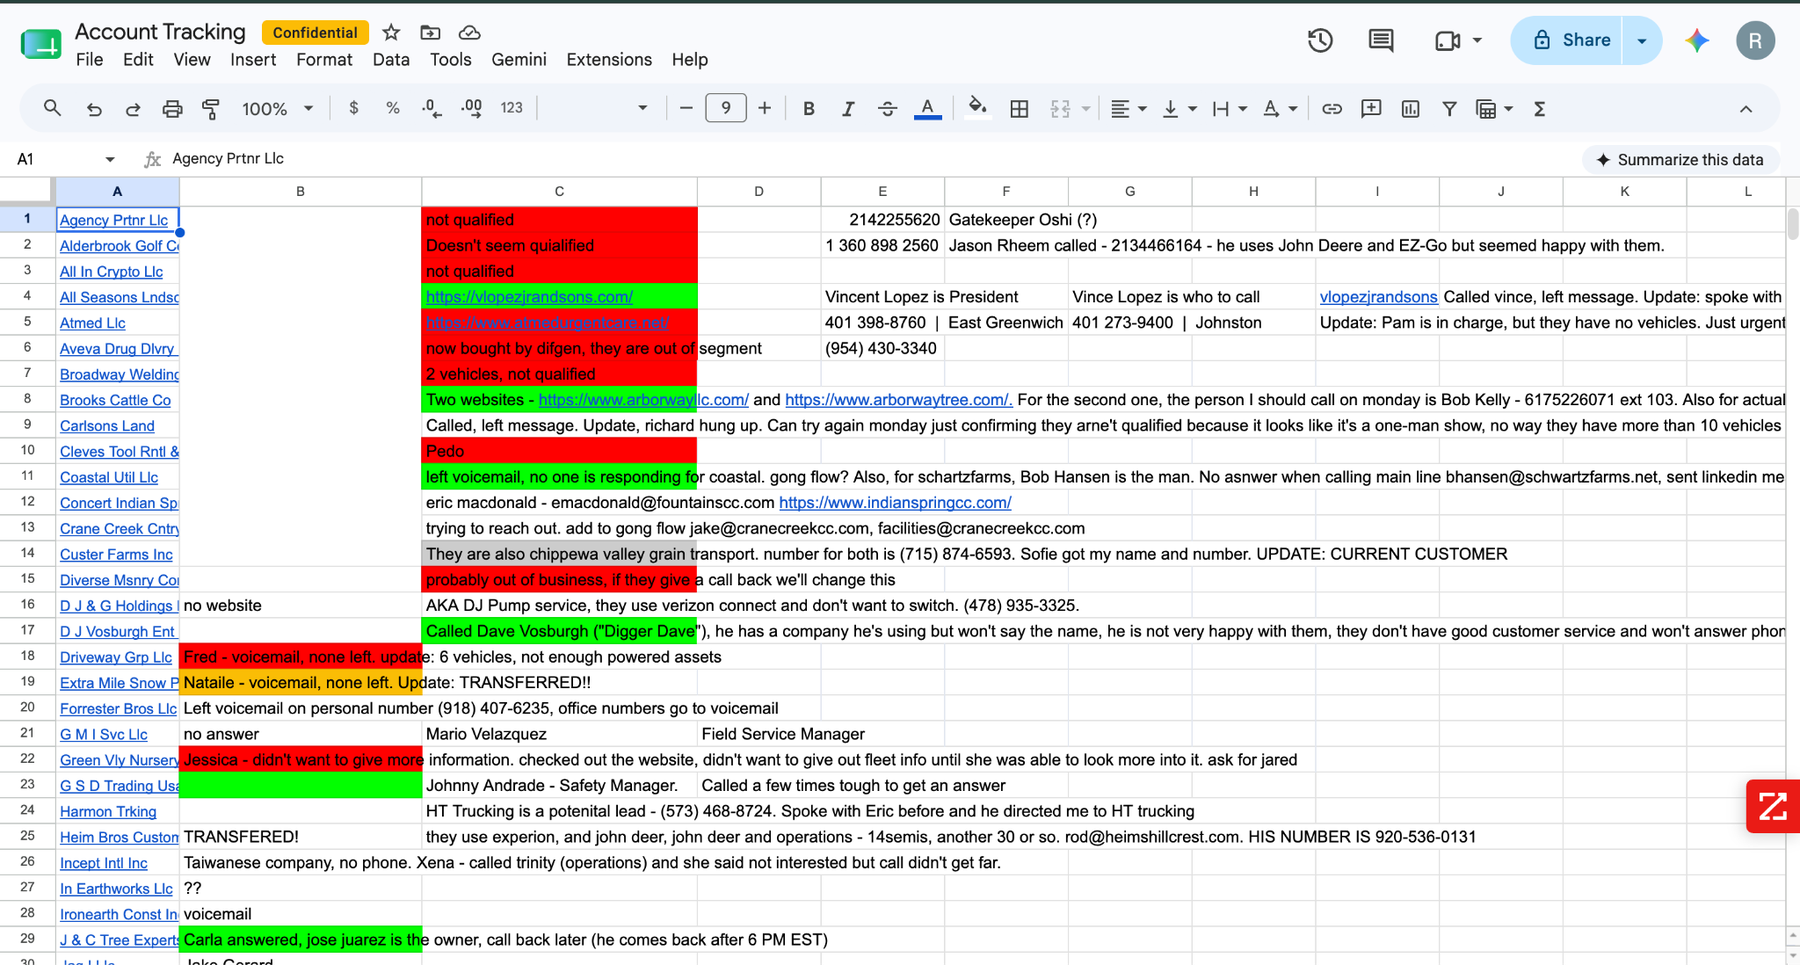Open the horizontal align dropdown
The image size is (1800, 965).
coord(1128,109)
